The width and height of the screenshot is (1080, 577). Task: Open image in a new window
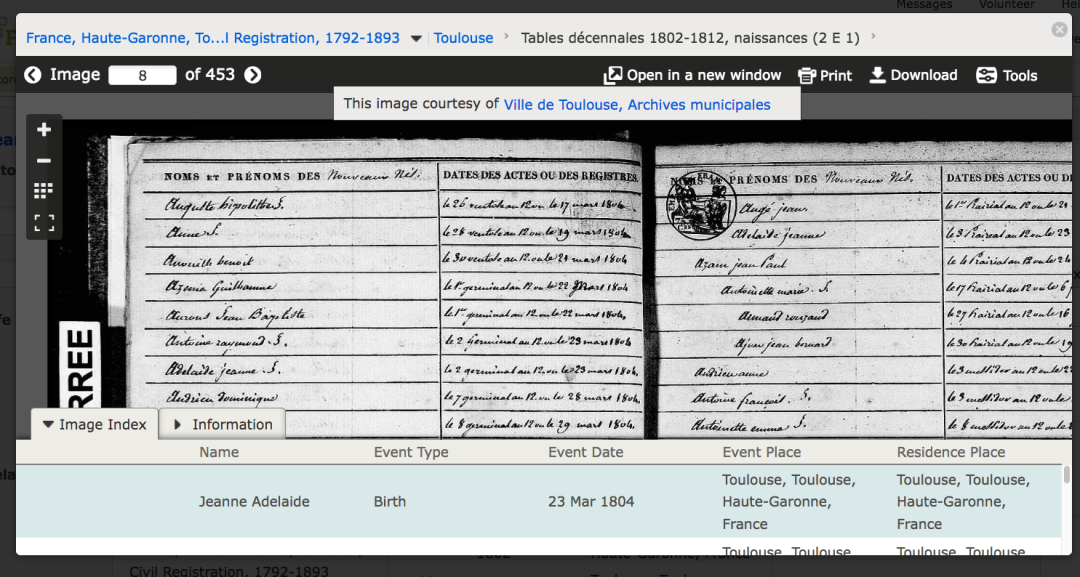[692, 74]
